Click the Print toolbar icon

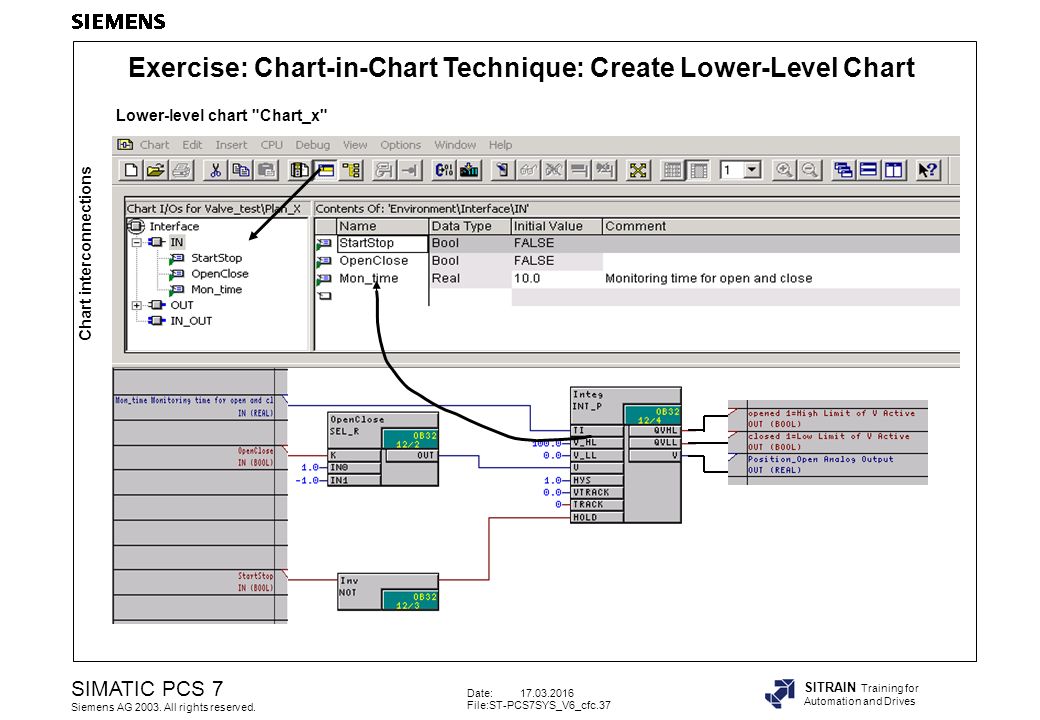coord(181,170)
